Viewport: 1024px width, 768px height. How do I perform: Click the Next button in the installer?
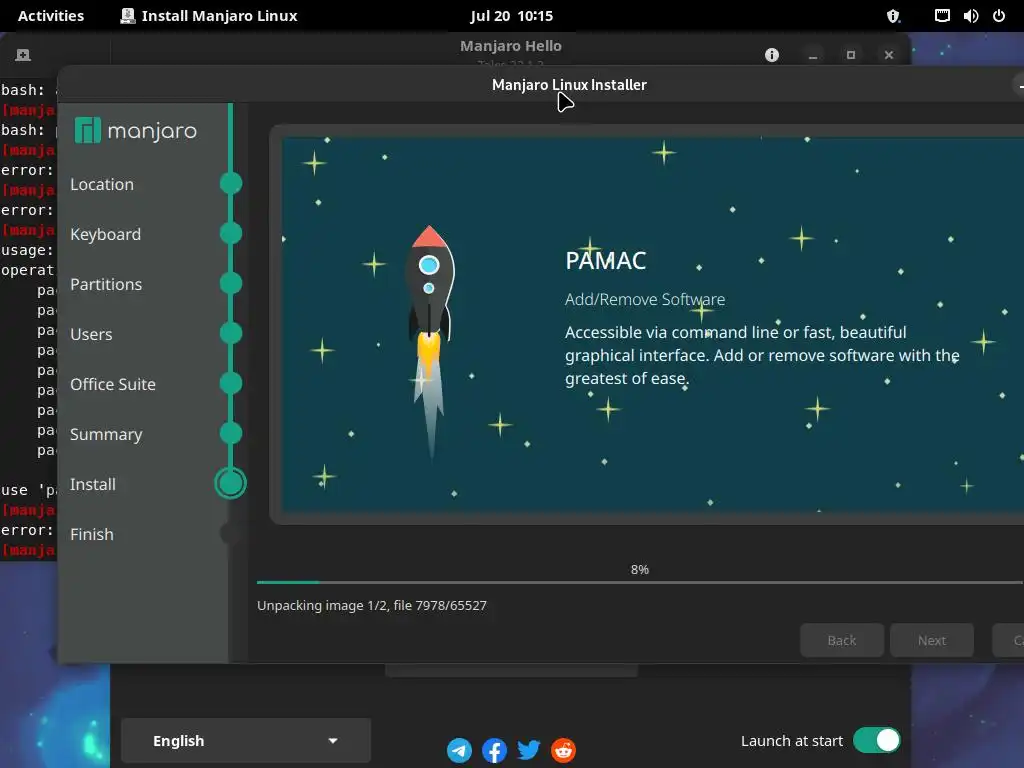point(931,641)
